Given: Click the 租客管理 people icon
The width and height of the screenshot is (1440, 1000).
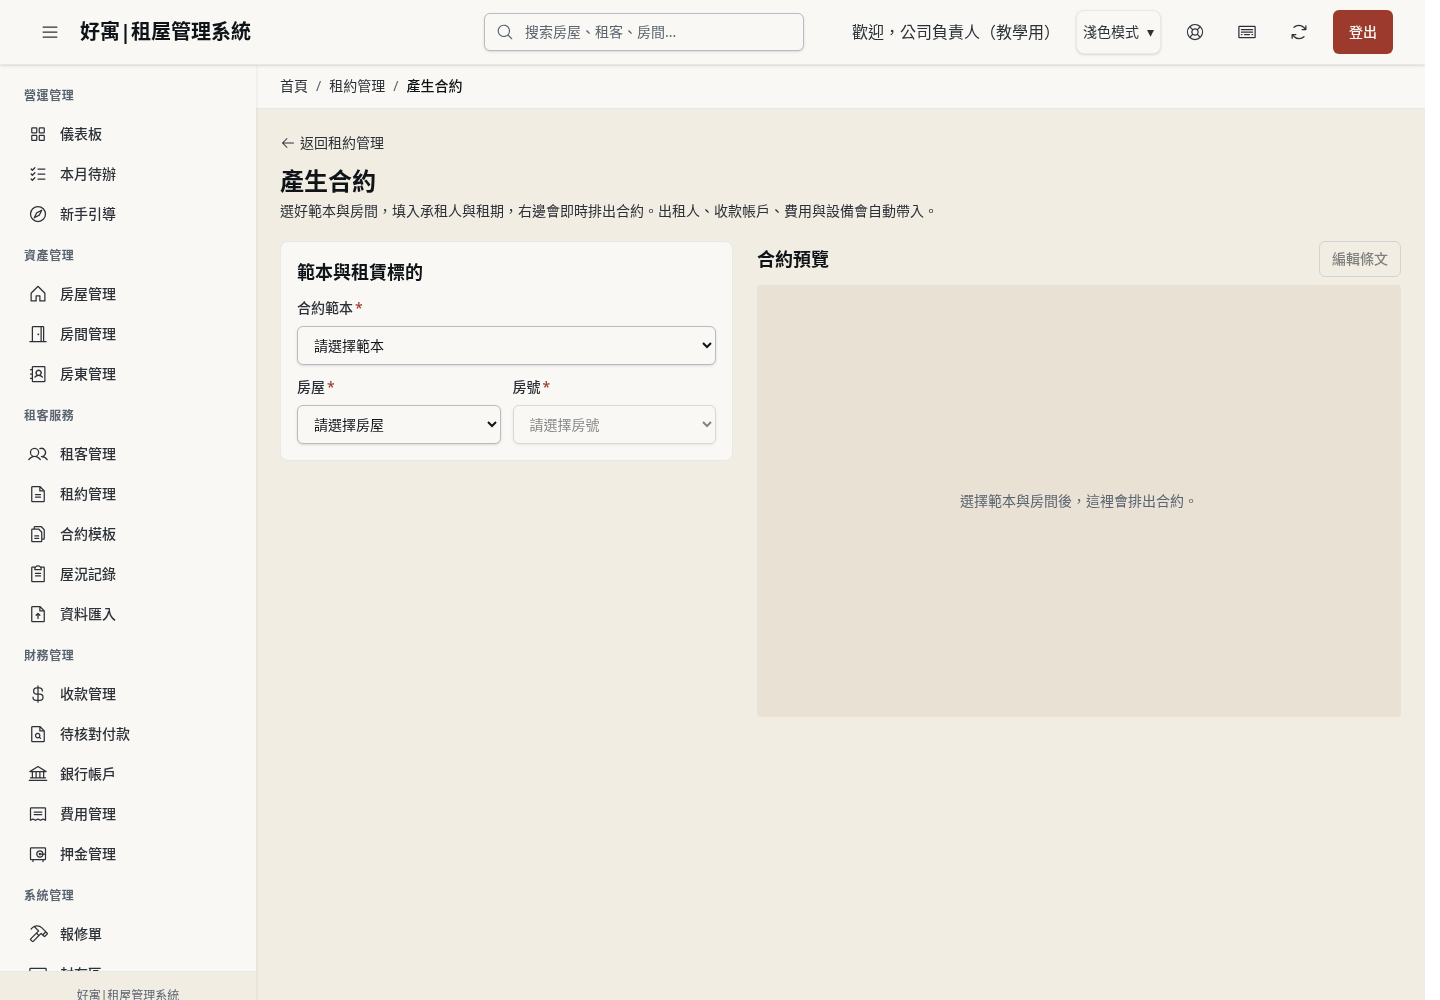Looking at the screenshot, I should point(38,454).
